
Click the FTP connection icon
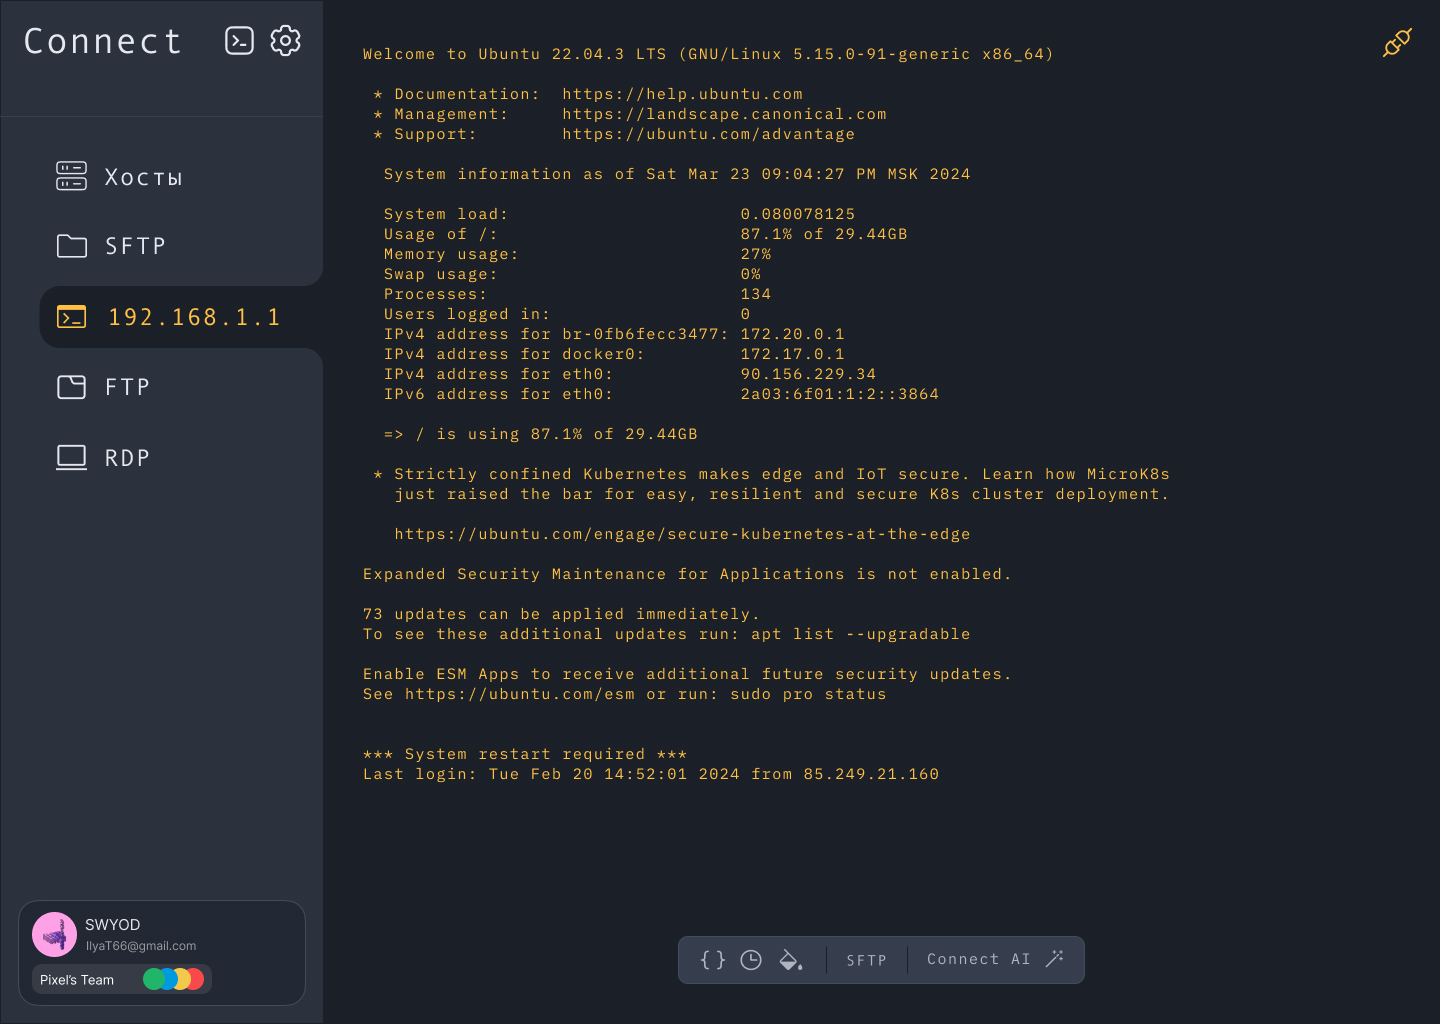coord(71,386)
